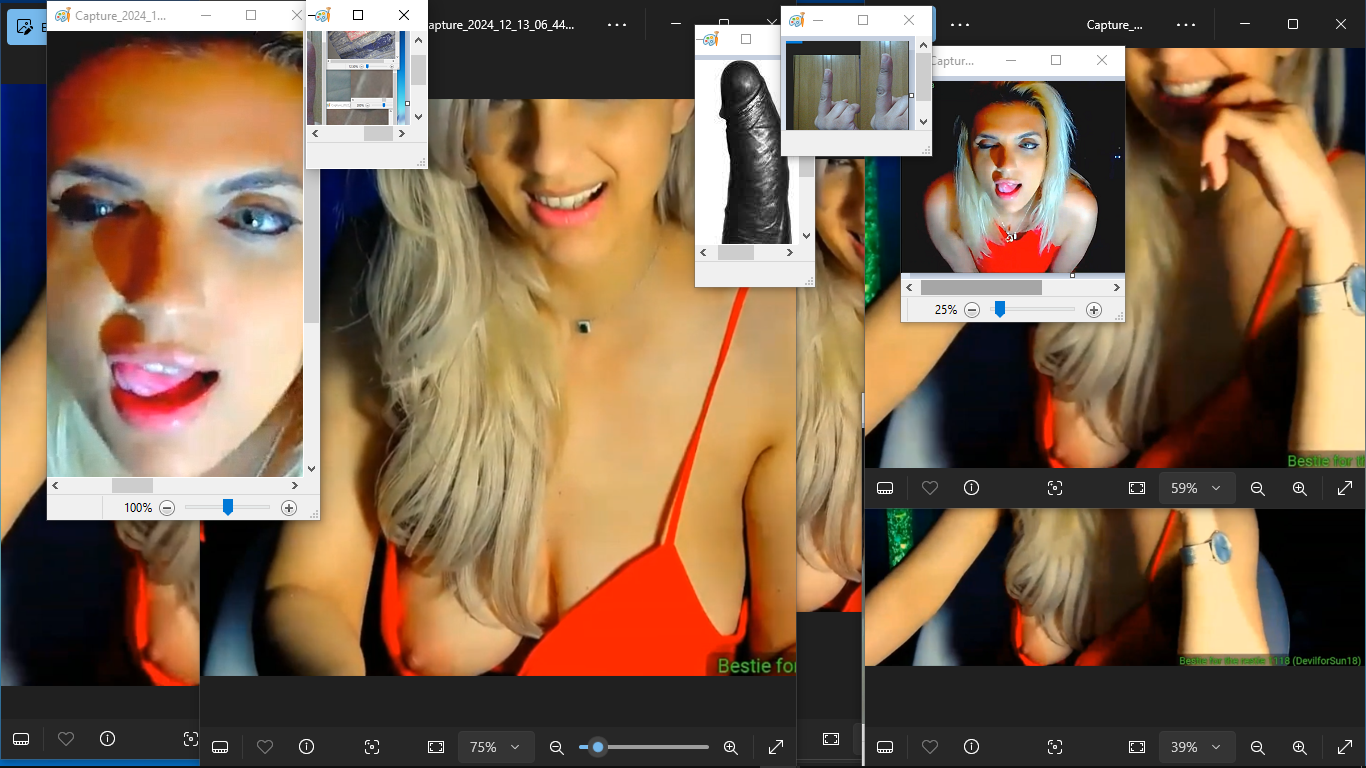The width and height of the screenshot is (1366, 768).
Task: Toggle favorite heart in the 75% window toolbar
Action: coord(265,747)
